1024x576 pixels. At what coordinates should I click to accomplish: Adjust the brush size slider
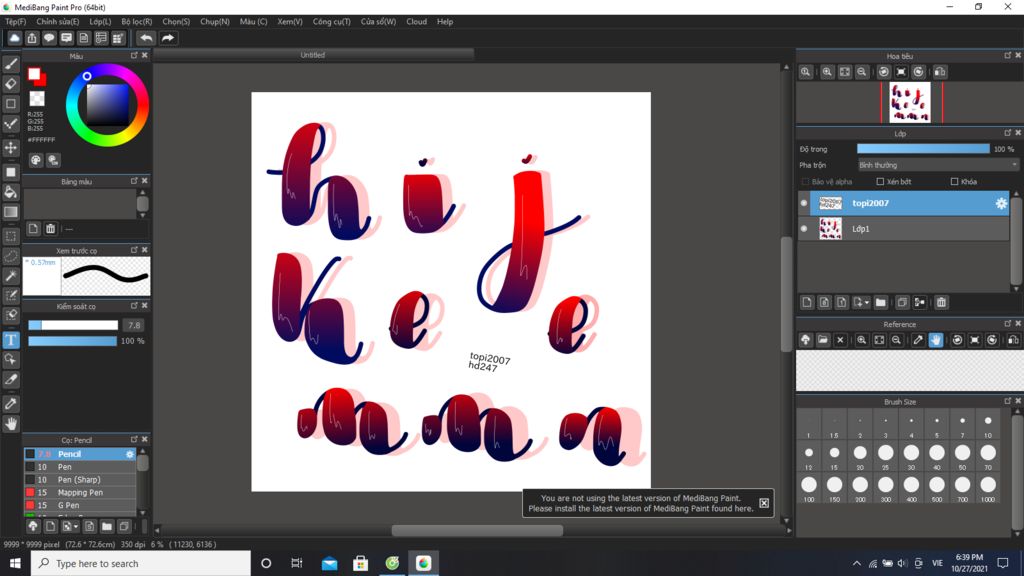(x=73, y=325)
